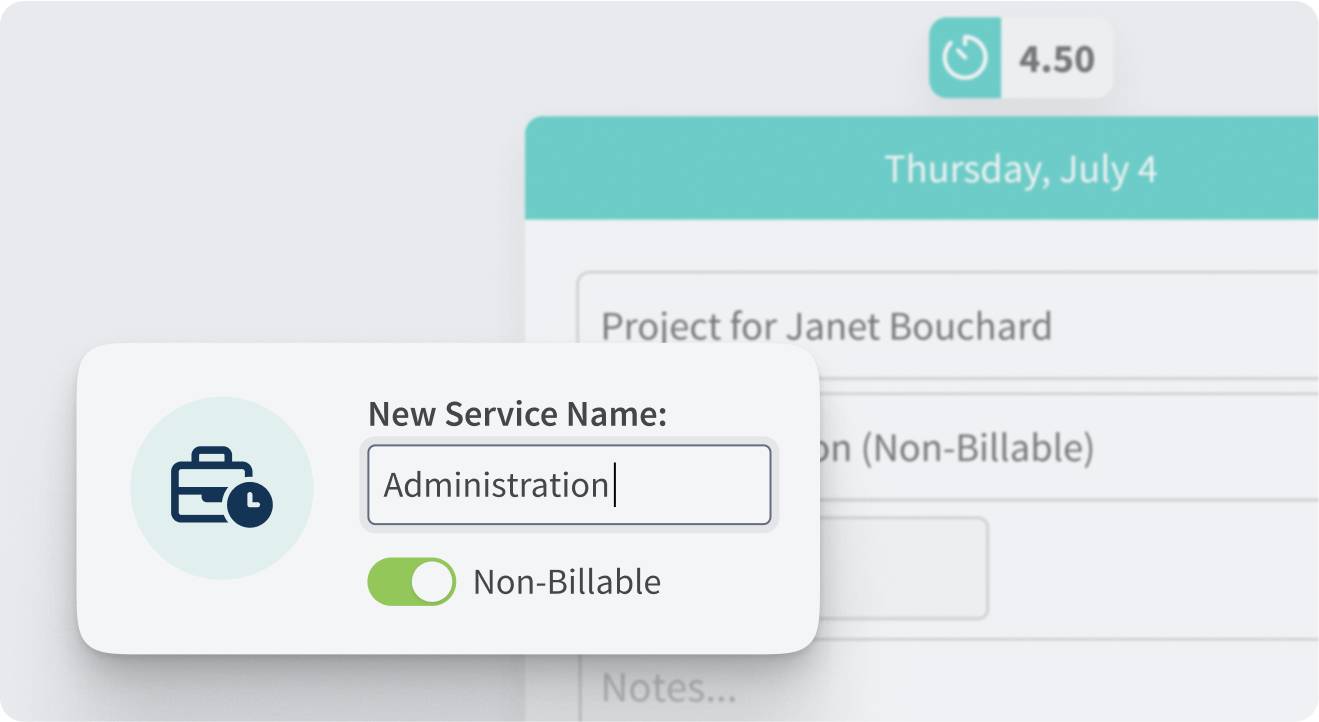Click the "(Non-Billable)" text in the service row
The height and width of the screenshot is (722, 1319).
[x=977, y=449]
